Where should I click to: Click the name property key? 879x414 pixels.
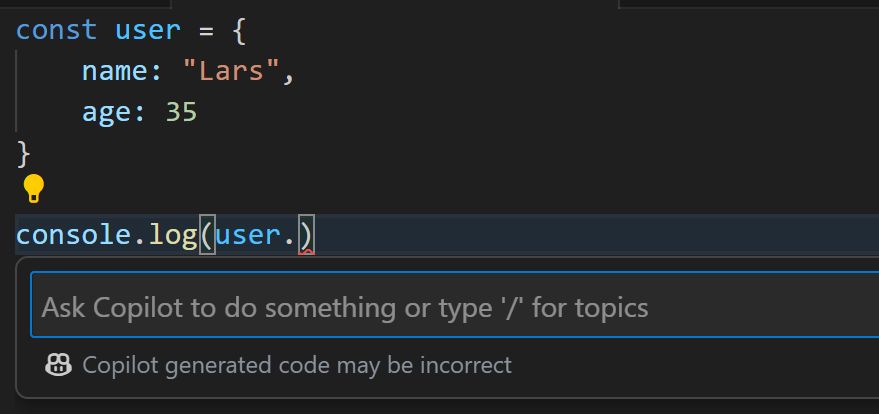tap(115, 71)
